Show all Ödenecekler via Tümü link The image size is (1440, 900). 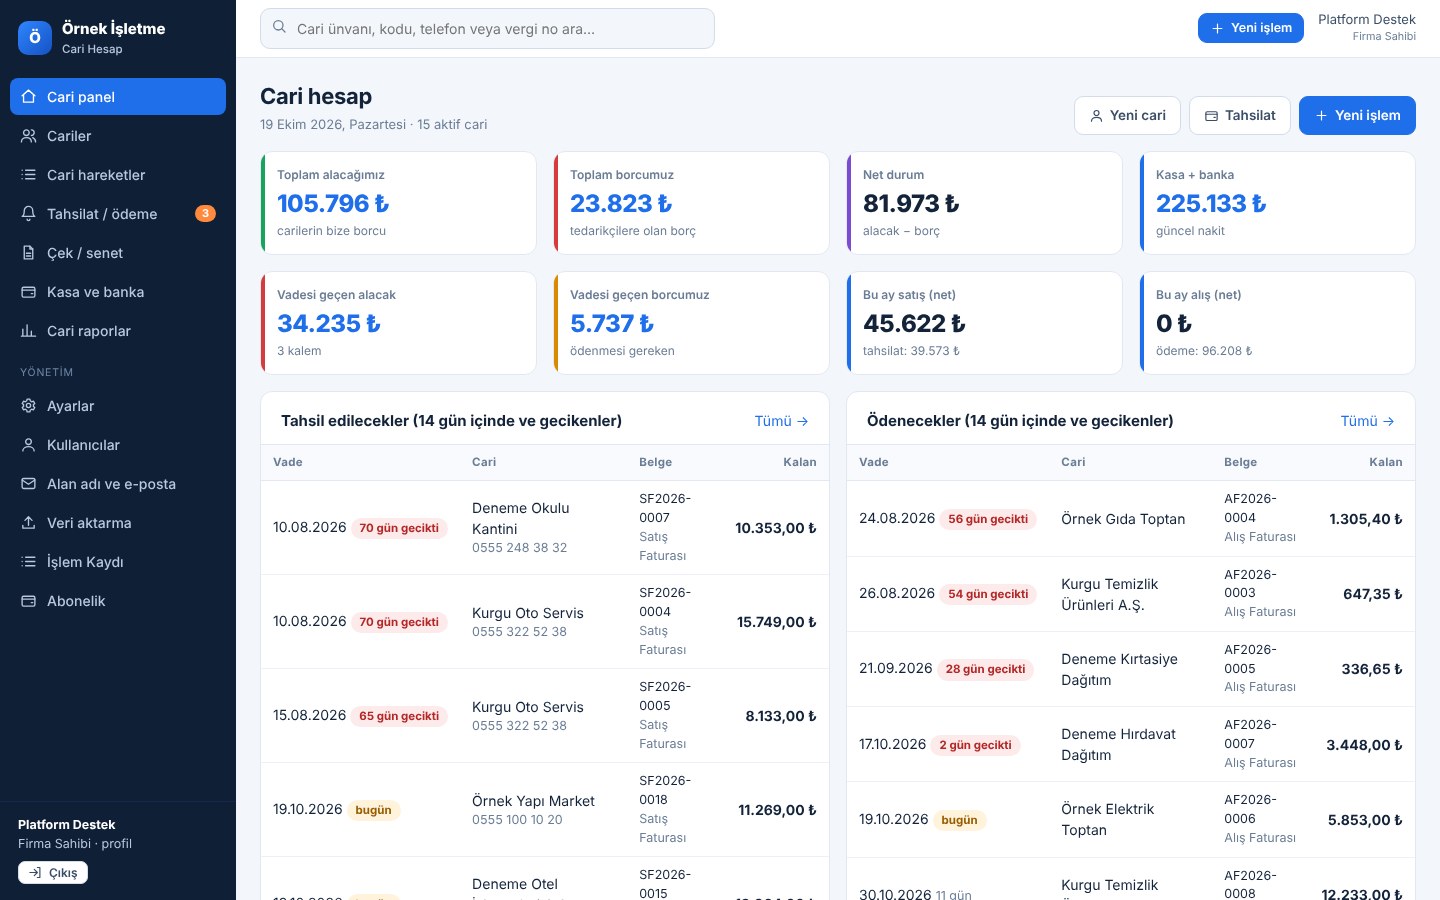[1367, 421]
